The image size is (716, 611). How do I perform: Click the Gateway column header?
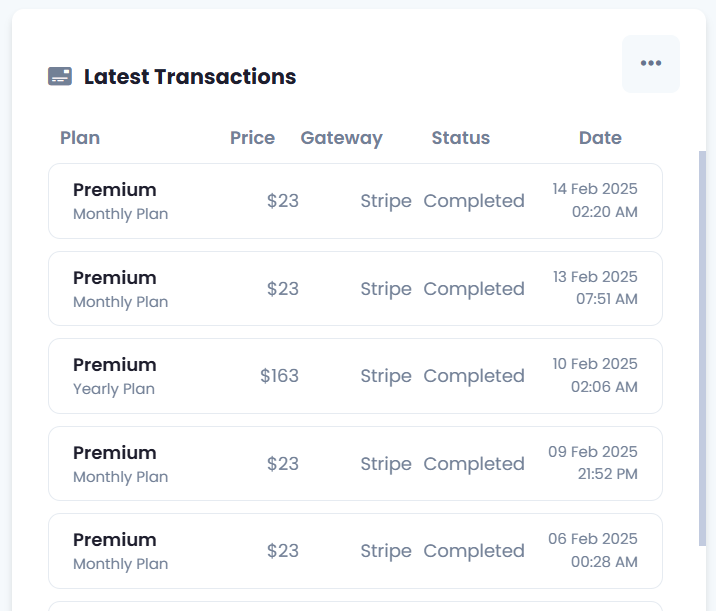(x=341, y=138)
